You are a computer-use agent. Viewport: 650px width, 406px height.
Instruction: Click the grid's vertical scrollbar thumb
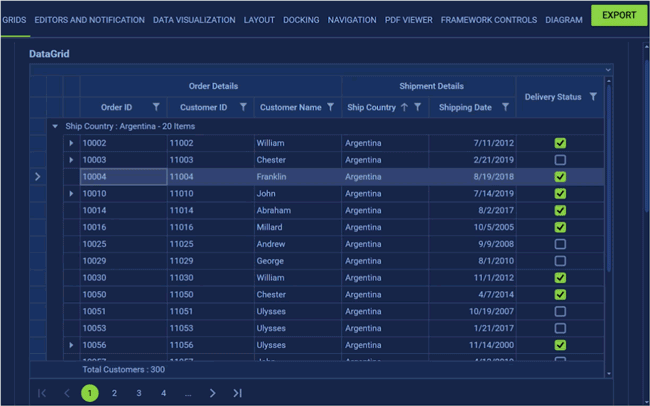[609, 178]
